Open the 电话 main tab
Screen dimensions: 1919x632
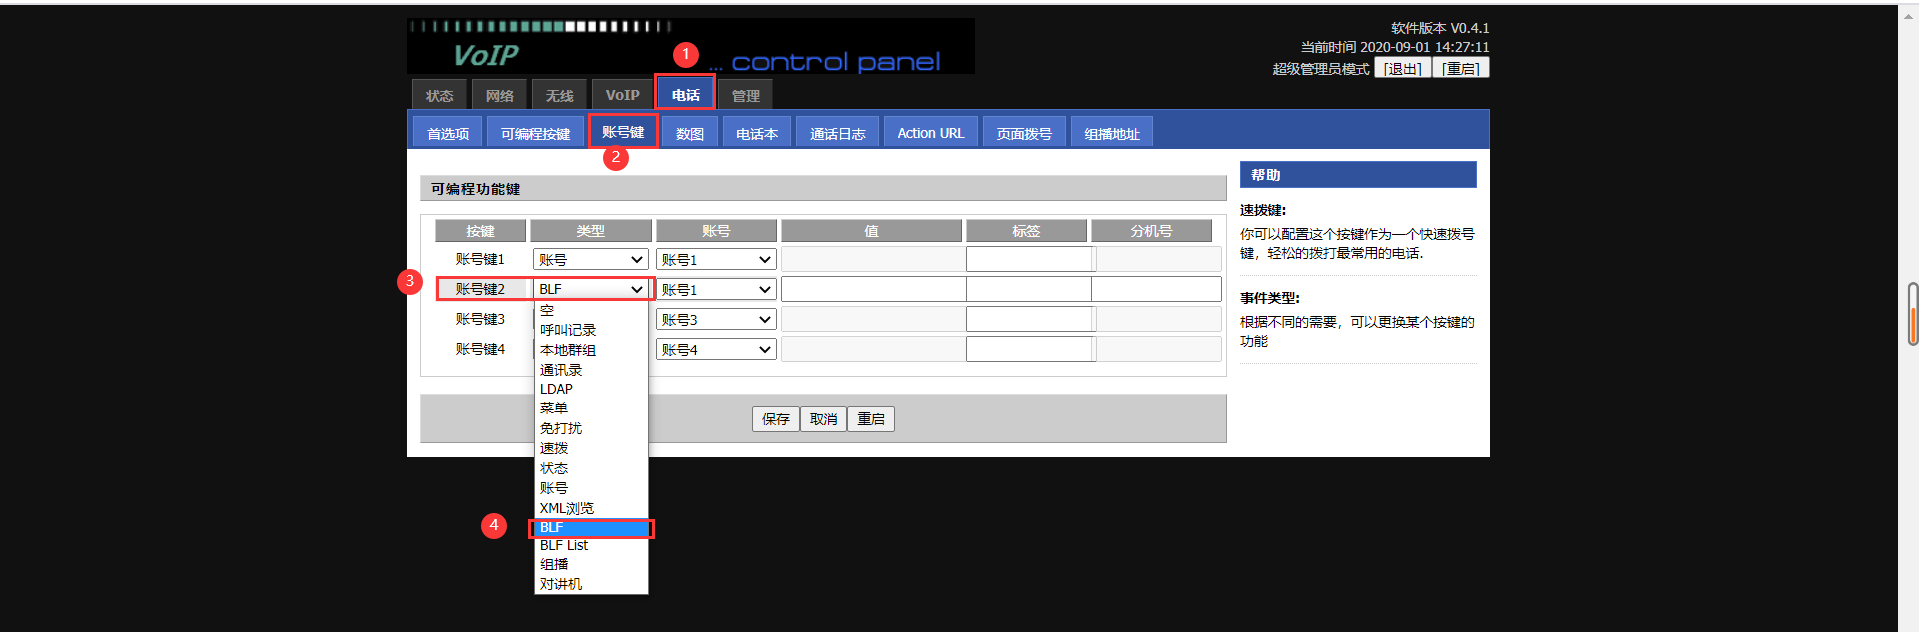pyautogui.click(x=685, y=95)
